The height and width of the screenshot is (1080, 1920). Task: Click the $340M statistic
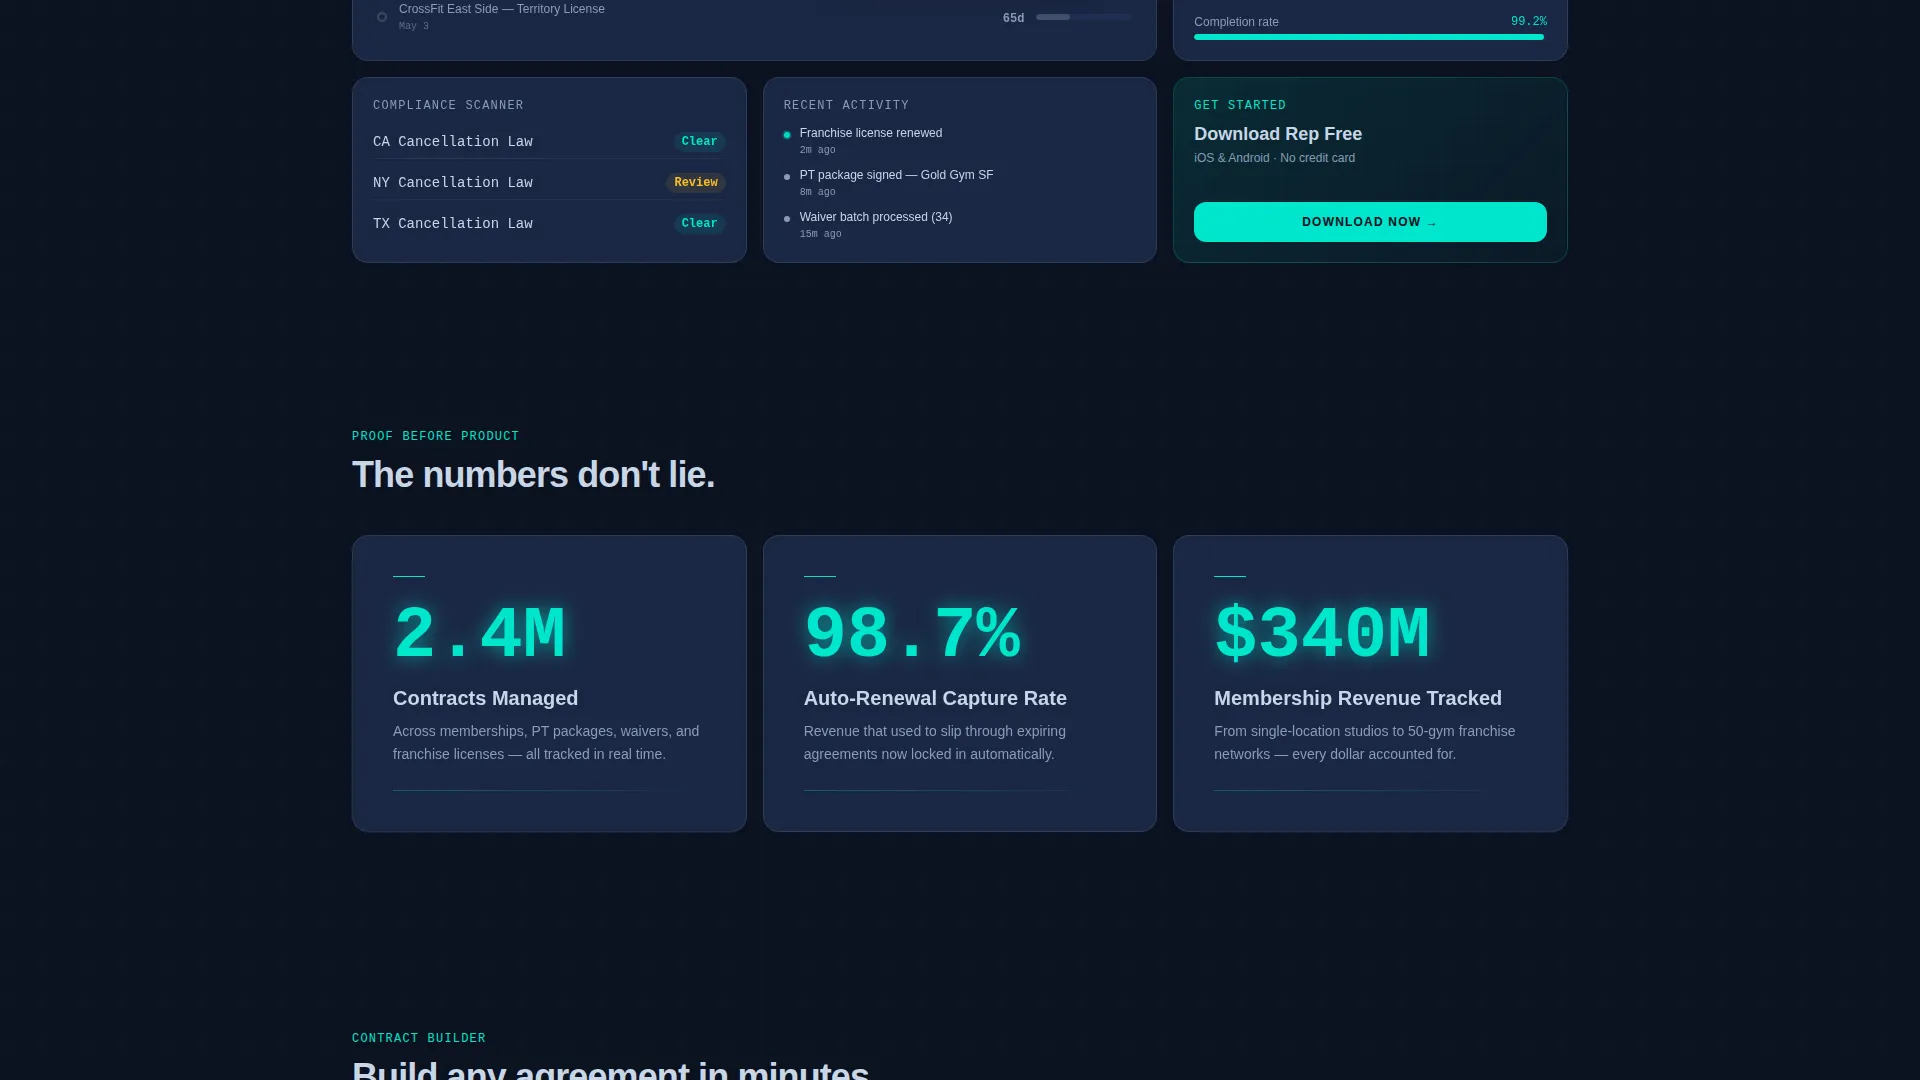[1322, 634]
